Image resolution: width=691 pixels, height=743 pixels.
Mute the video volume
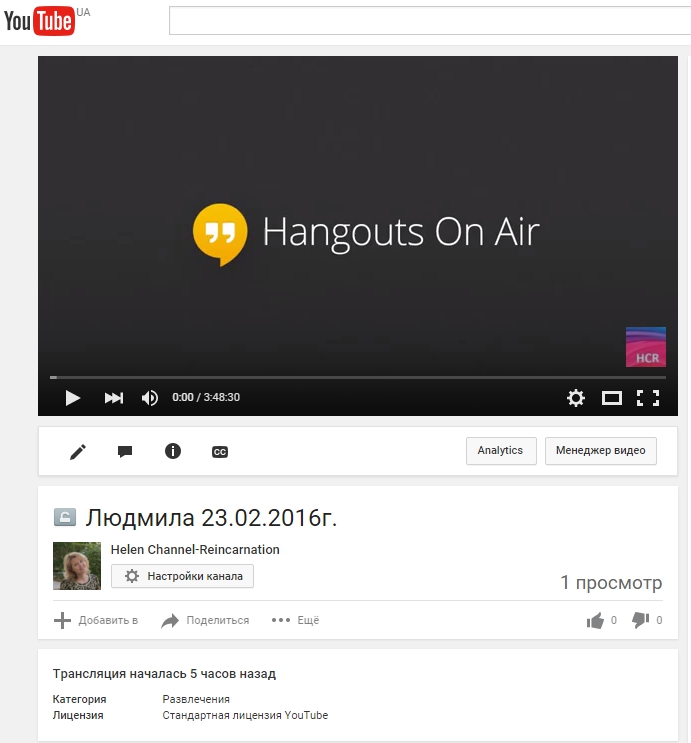coord(150,398)
